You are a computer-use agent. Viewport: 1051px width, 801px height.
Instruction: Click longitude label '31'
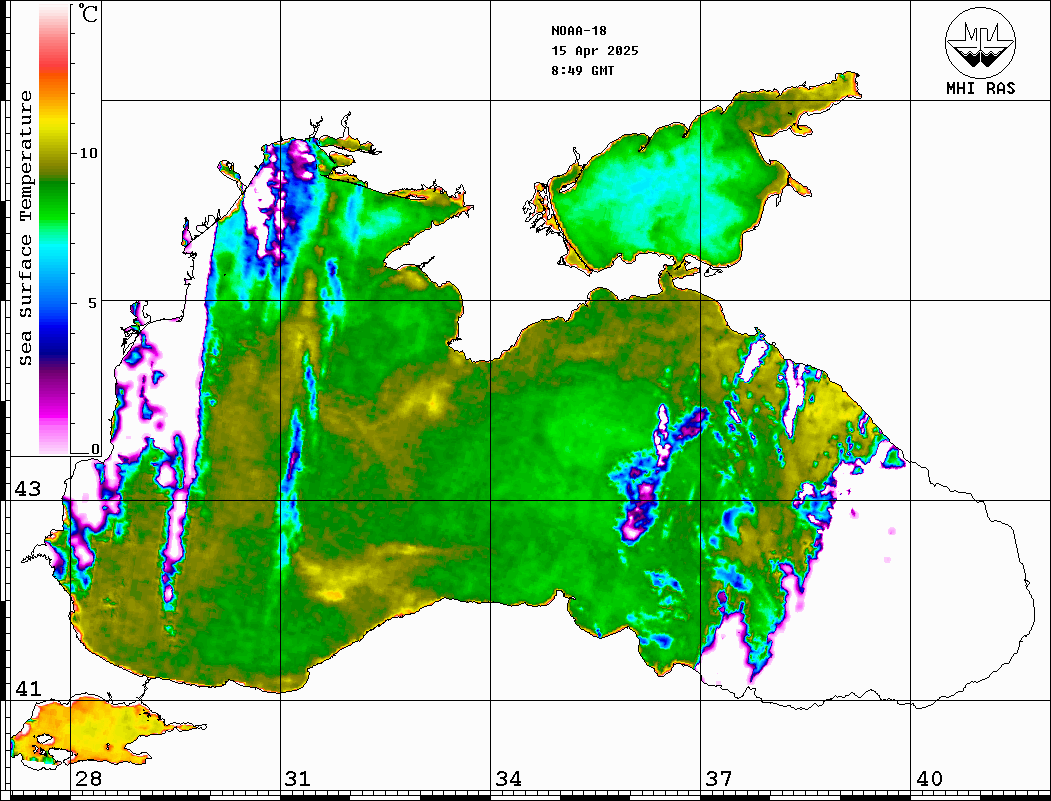tap(298, 779)
